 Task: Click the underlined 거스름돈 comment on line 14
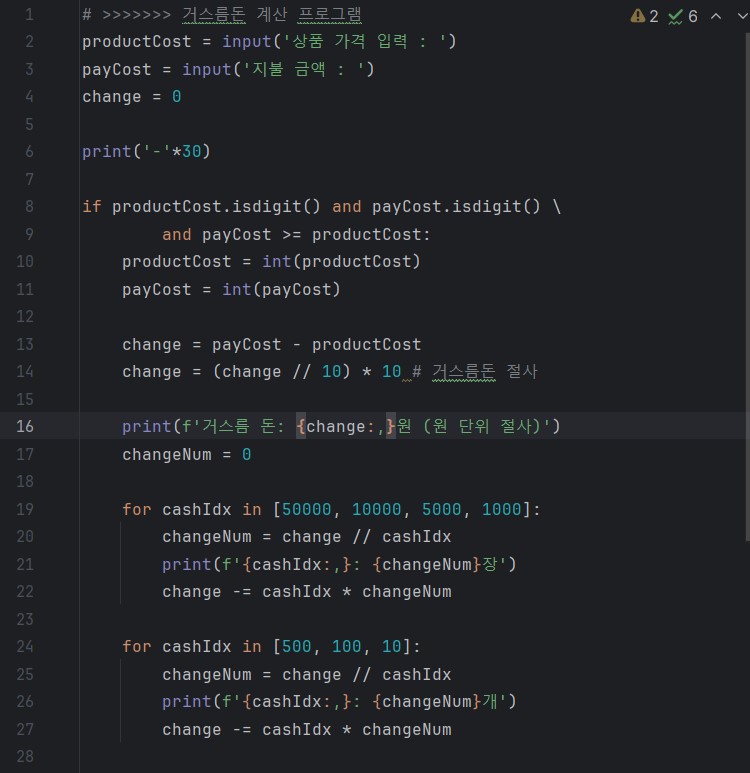[x=464, y=372]
